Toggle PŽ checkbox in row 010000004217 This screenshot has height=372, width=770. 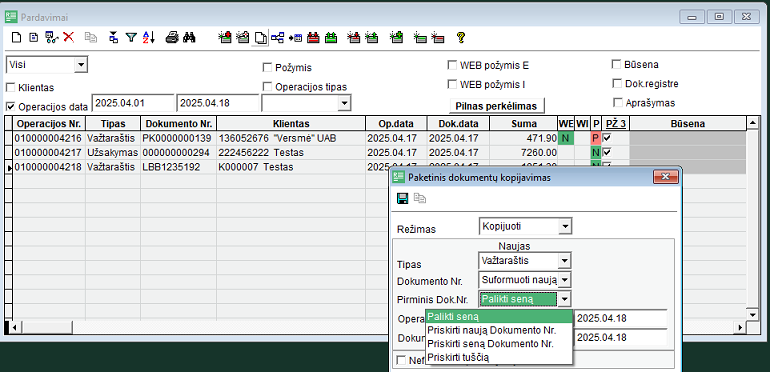pos(607,153)
